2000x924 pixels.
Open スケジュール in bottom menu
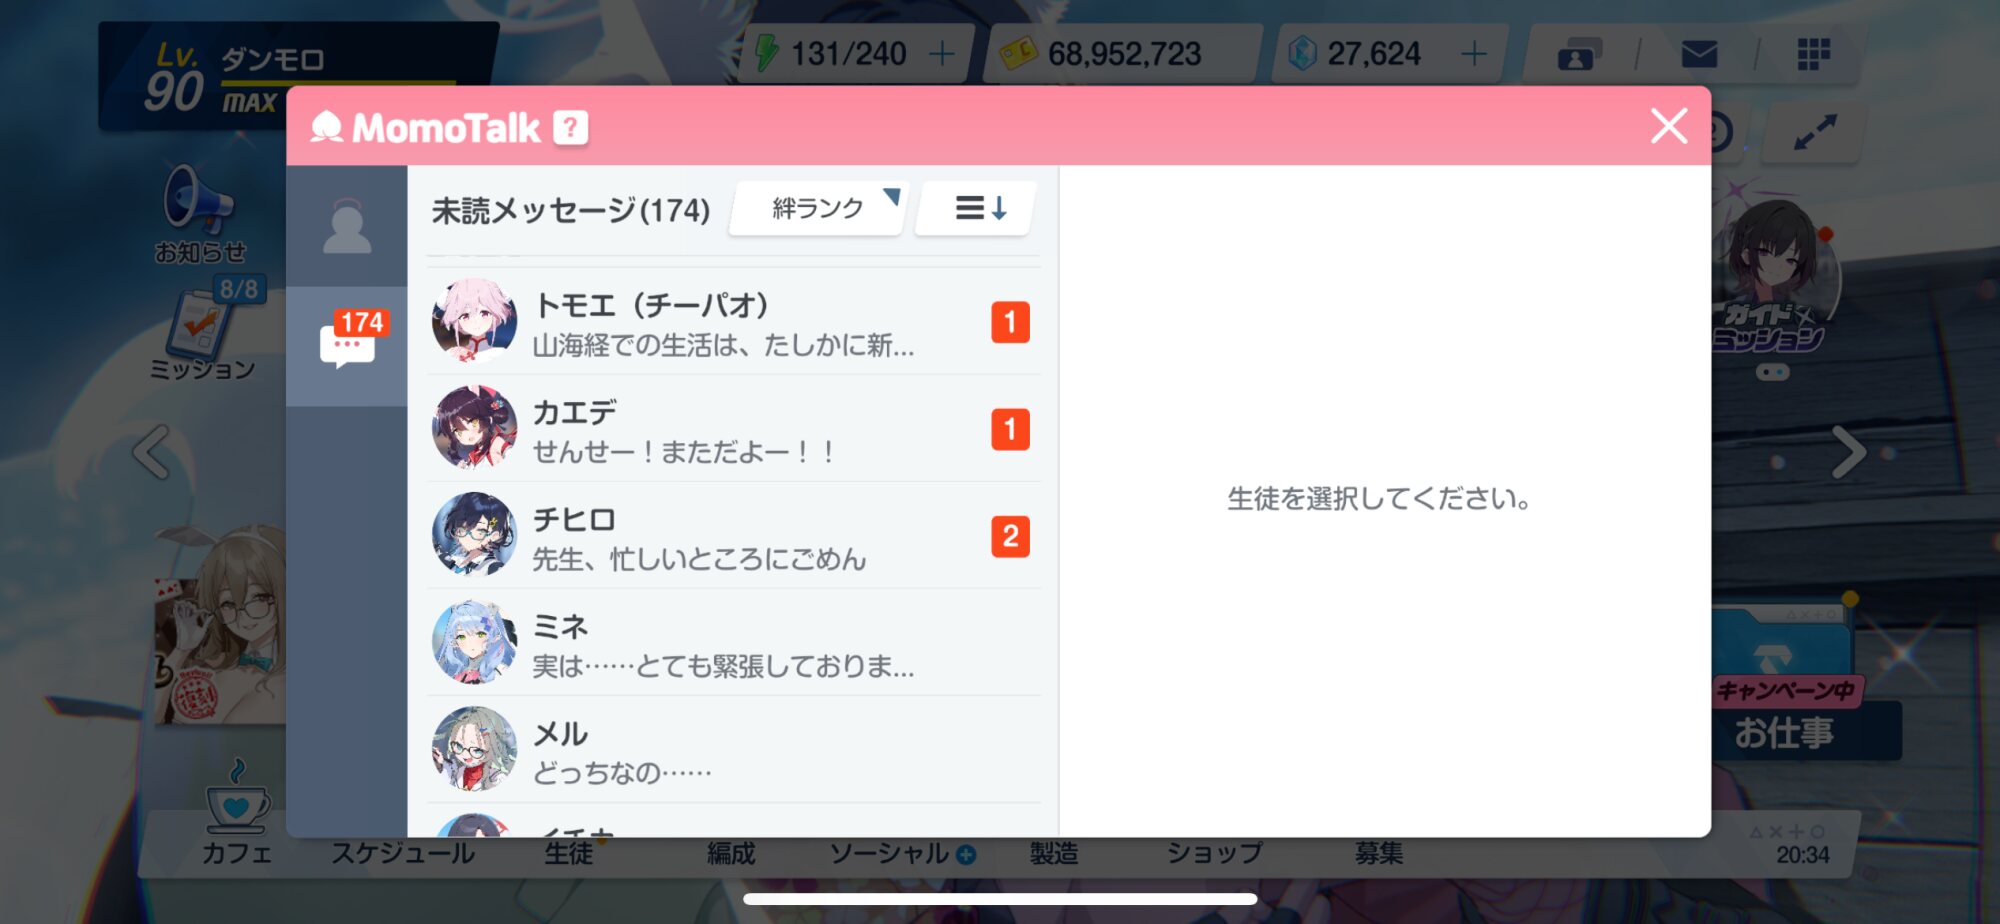click(403, 853)
